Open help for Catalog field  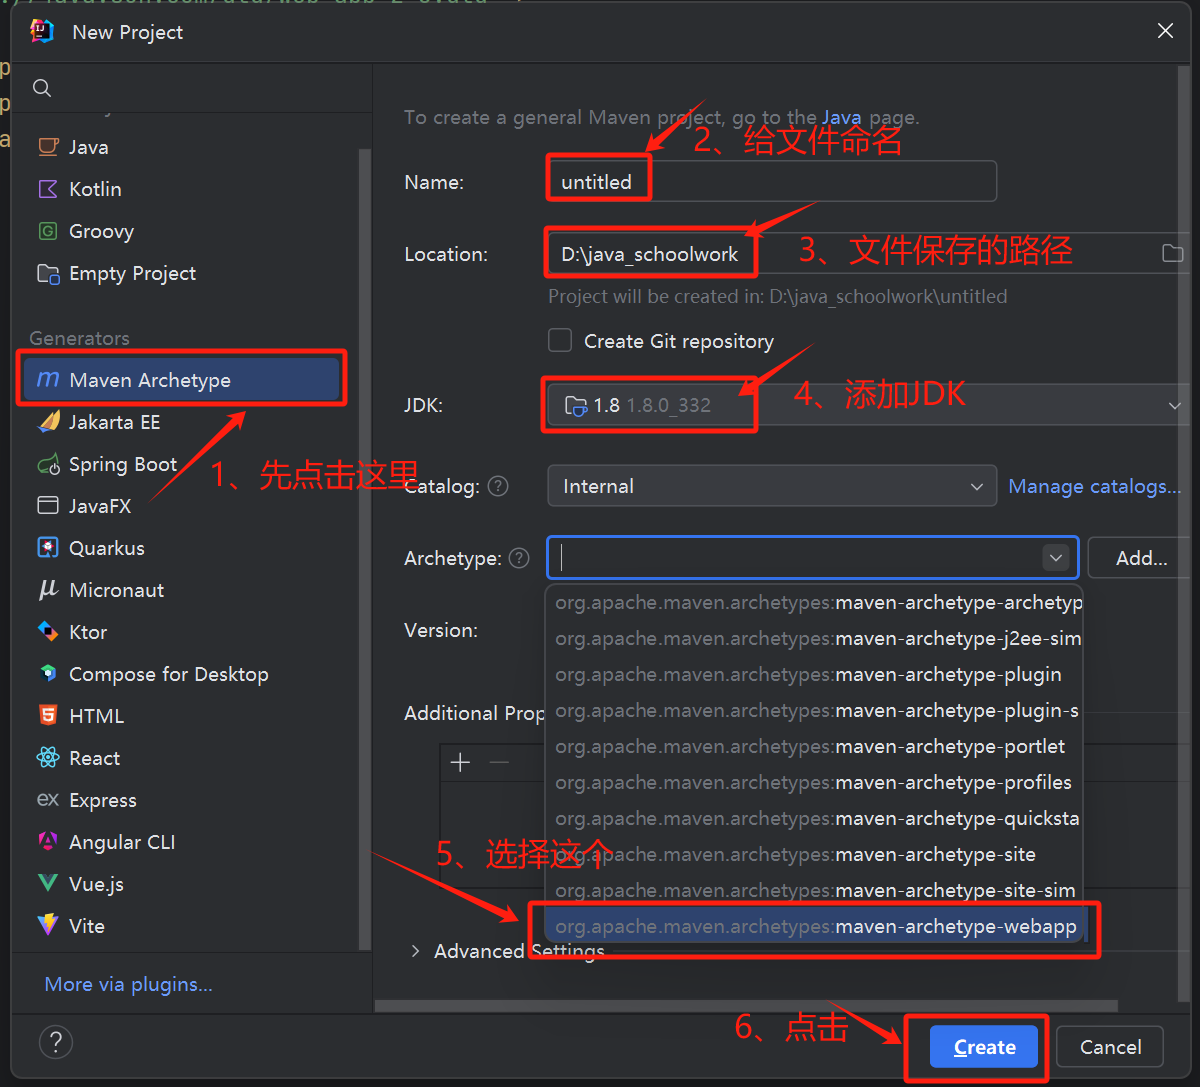tap(498, 486)
